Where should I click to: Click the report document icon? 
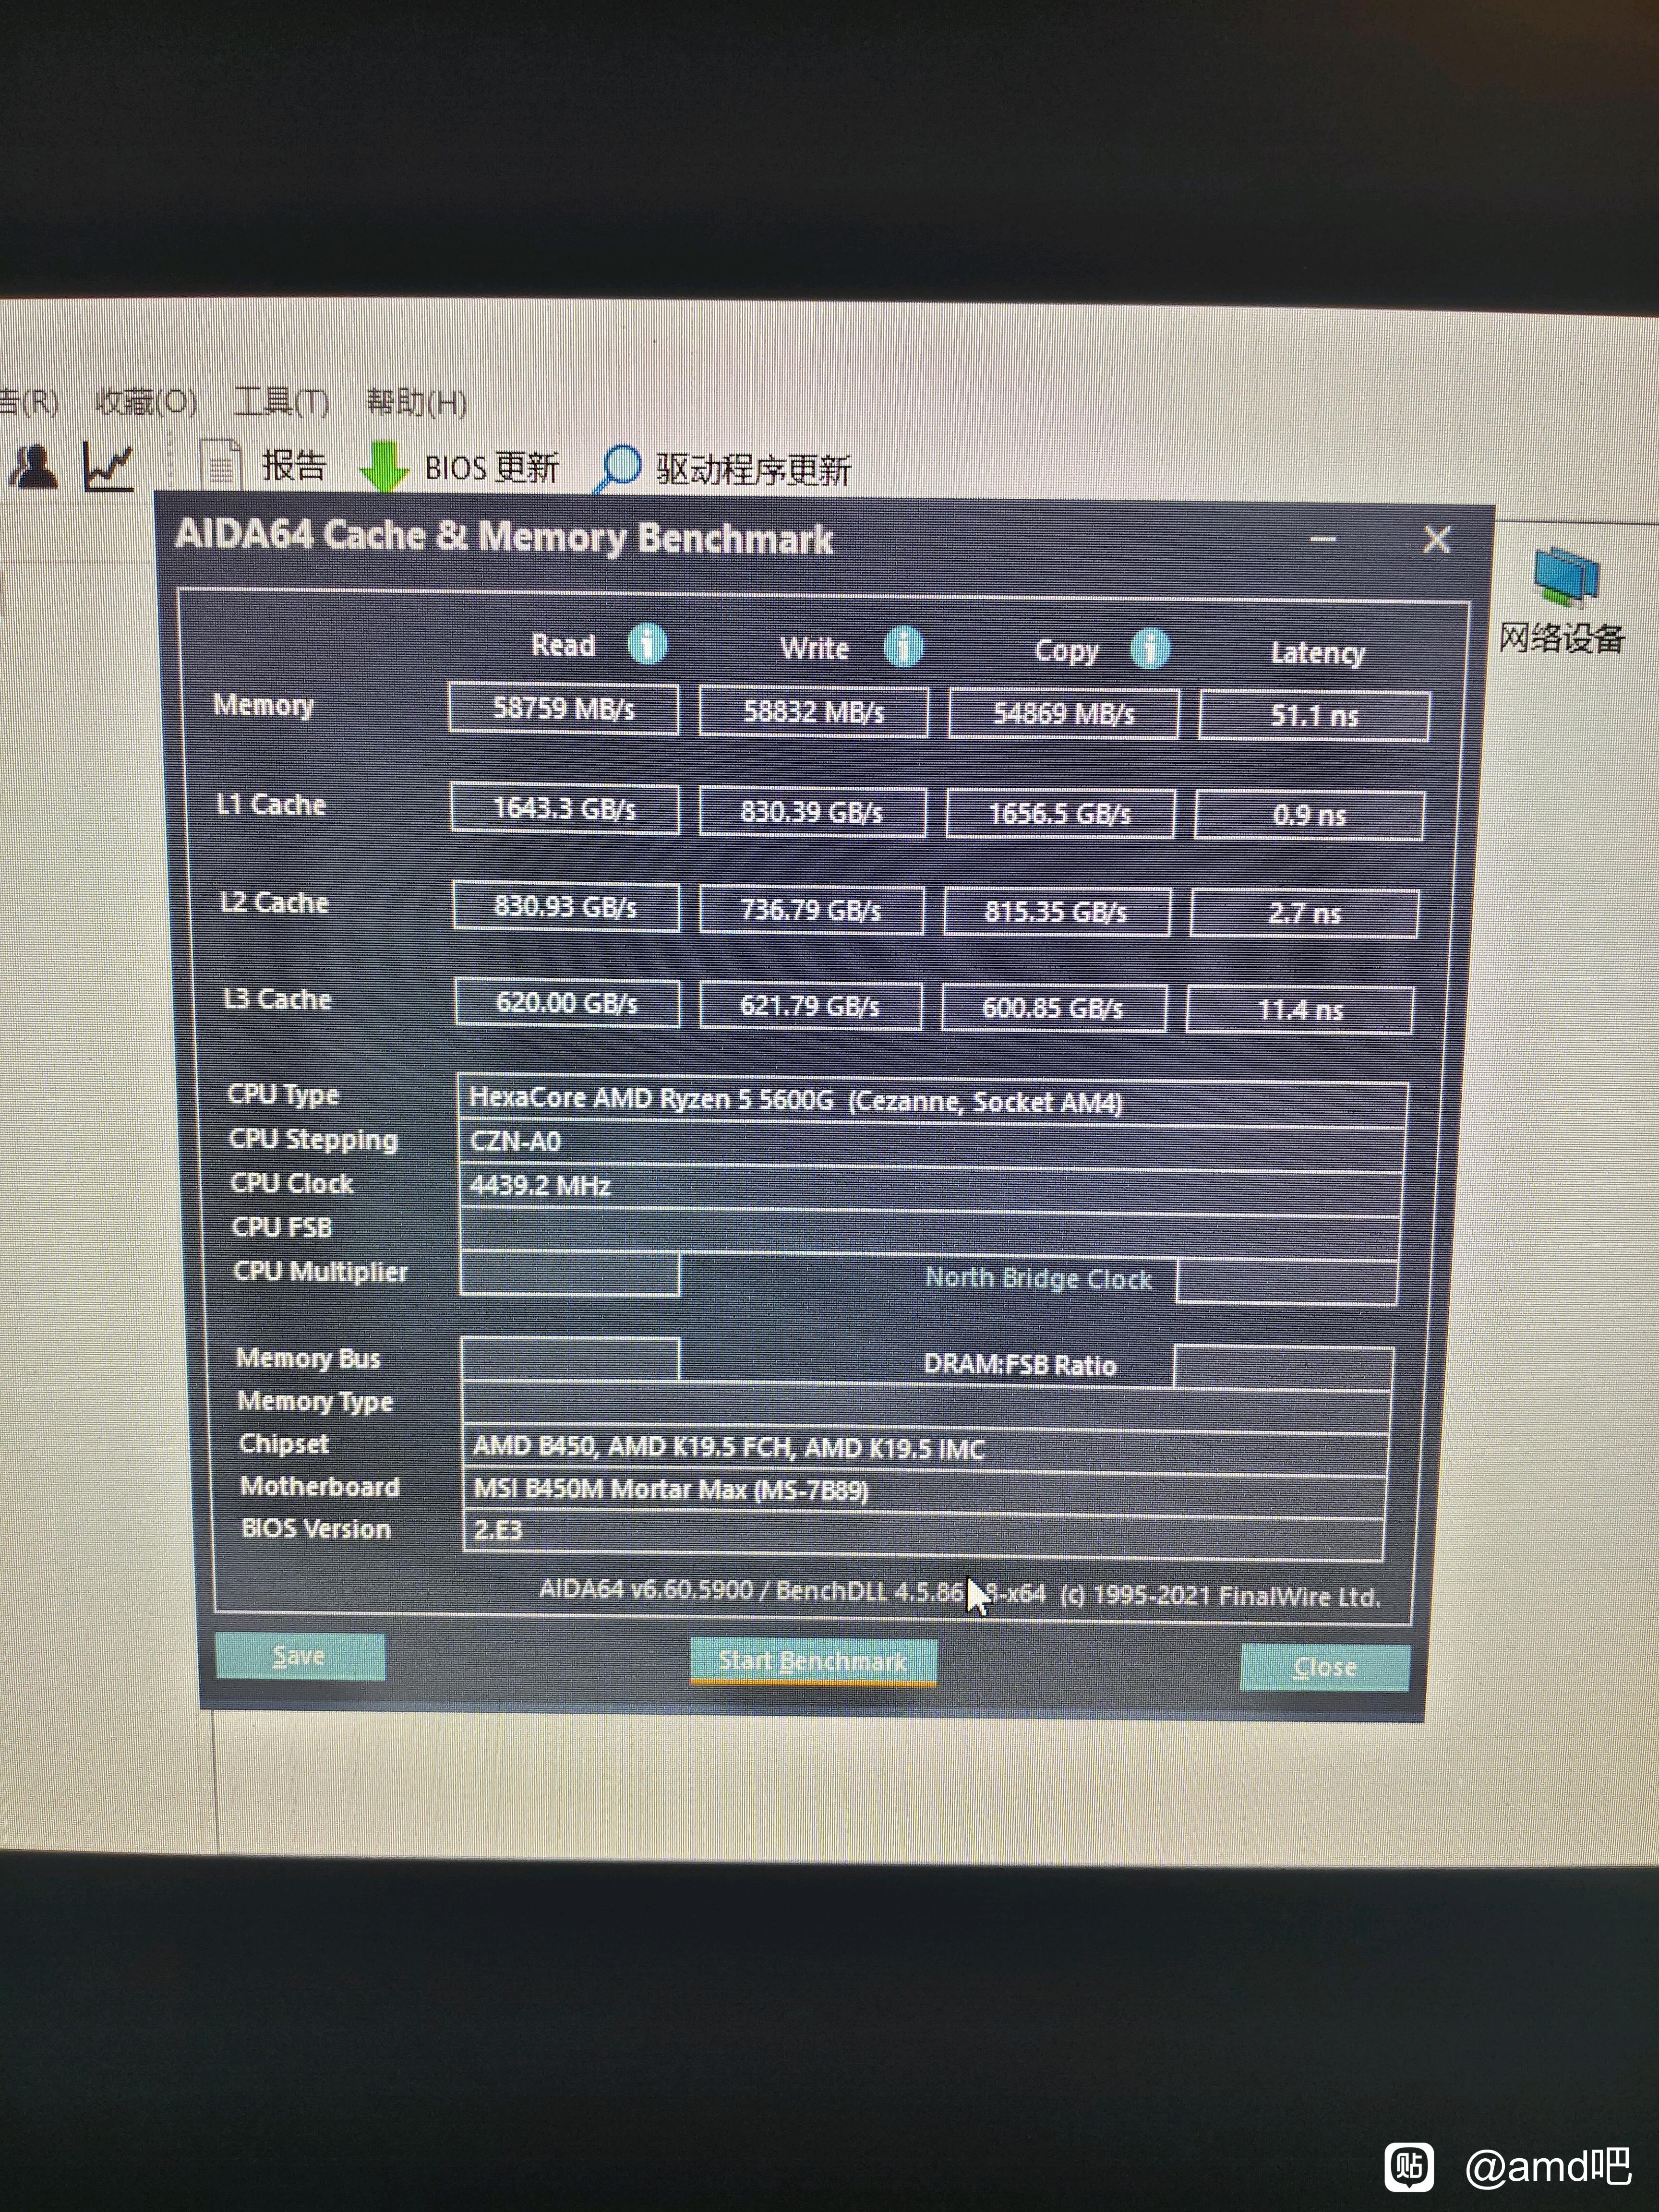pos(221,466)
